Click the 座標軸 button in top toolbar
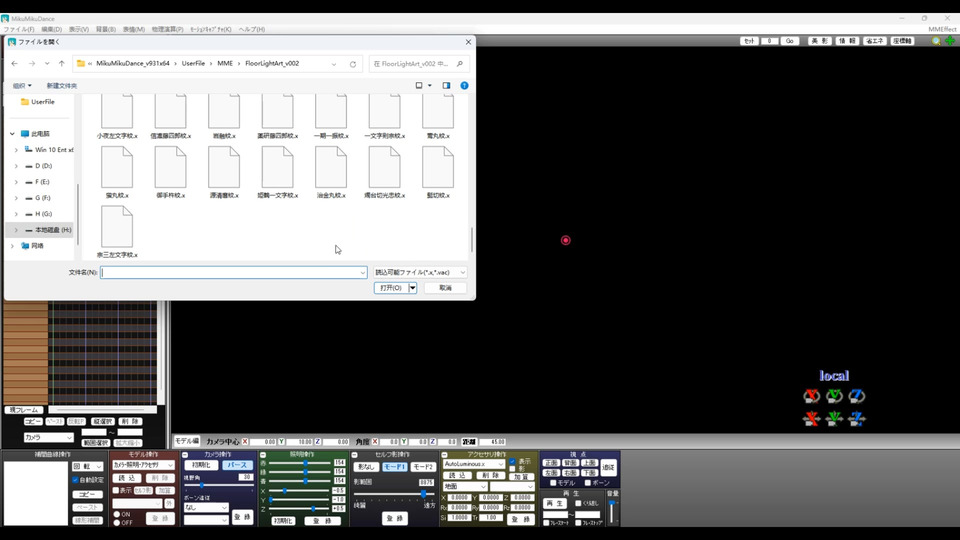Image resolution: width=960 pixels, height=540 pixels. pos(902,41)
